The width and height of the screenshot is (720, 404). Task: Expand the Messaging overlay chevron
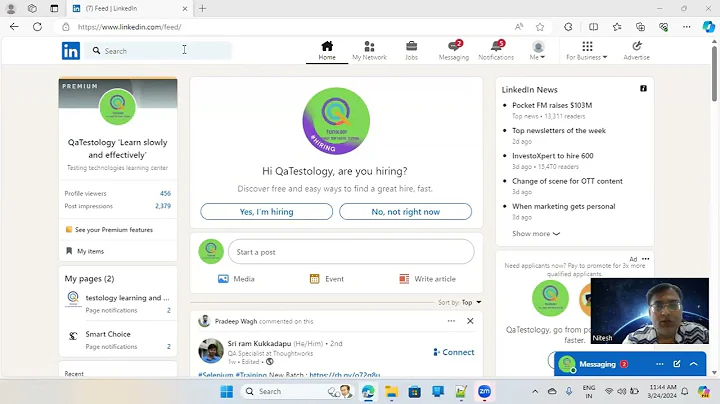pos(694,364)
